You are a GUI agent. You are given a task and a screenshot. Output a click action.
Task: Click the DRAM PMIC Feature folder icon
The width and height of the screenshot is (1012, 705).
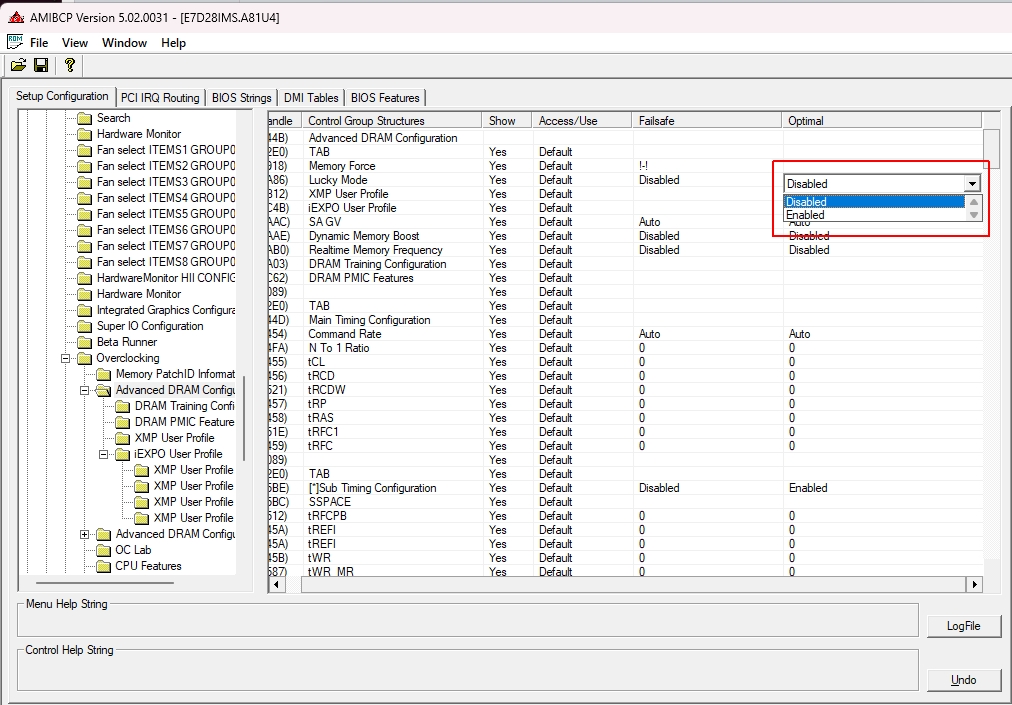tap(123, 422)
